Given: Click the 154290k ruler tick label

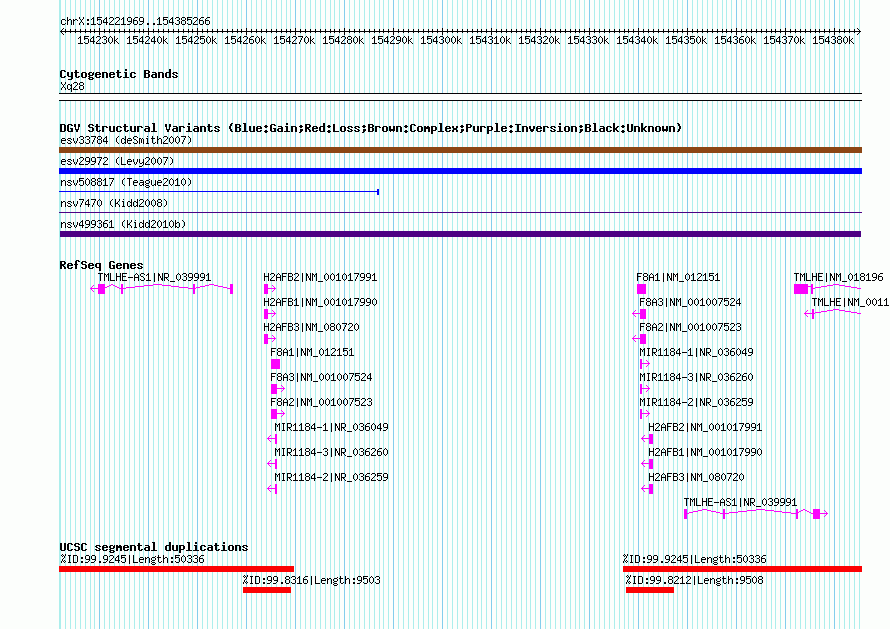Looking at the screenshot, I should 392,40.
